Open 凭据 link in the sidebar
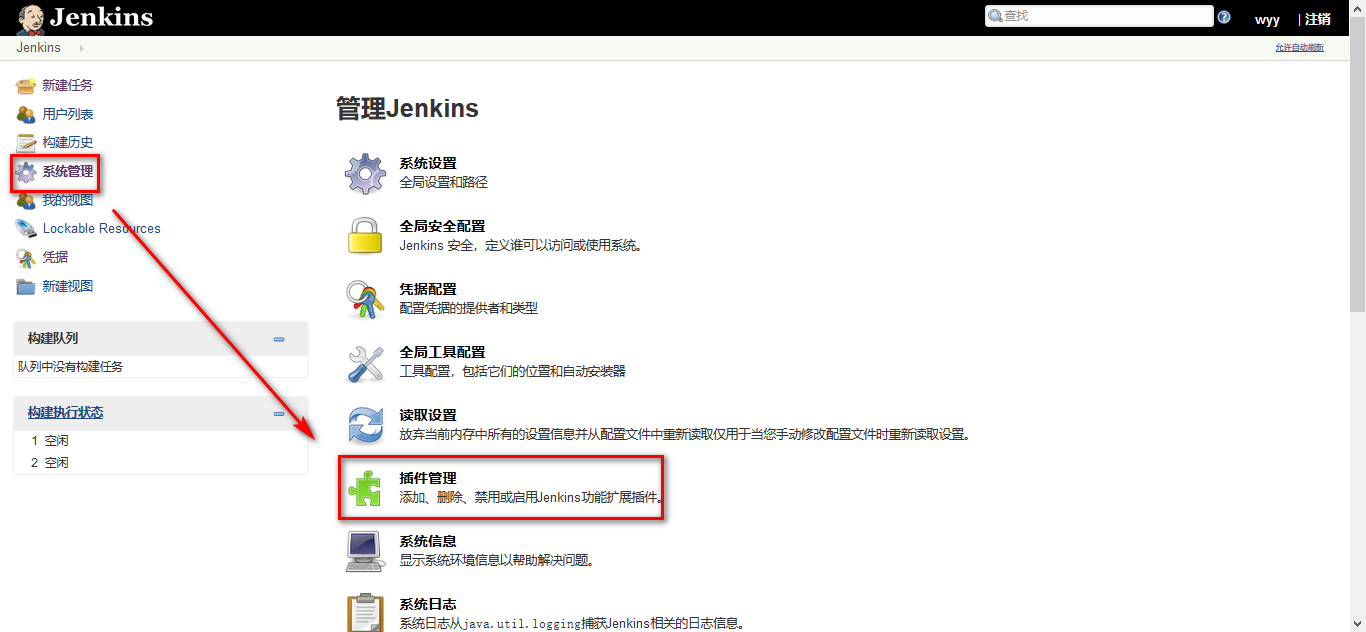Image resolution: width=1366 pixels, height=632 pixels. pyautogui.click(x=55, y=257)
